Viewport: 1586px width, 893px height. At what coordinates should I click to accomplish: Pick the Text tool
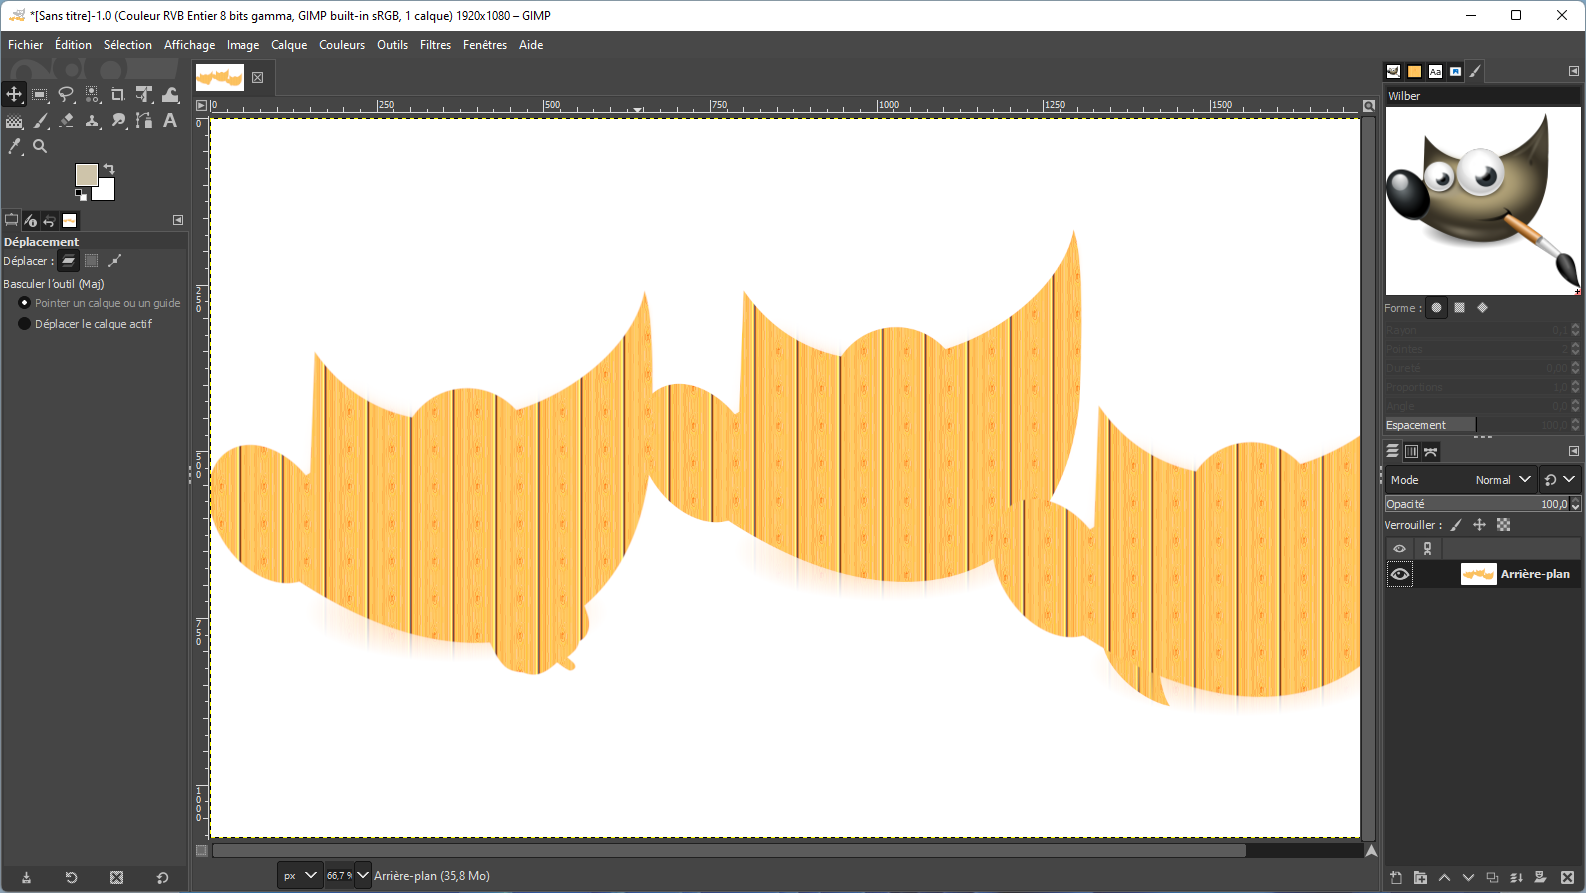click(170, 120)
